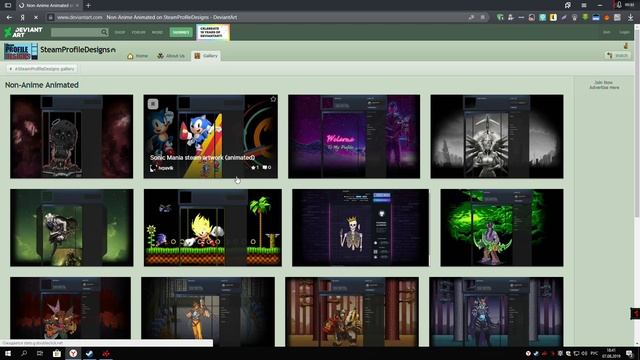Open the red forest warrior thumbnail

point(352,312)
